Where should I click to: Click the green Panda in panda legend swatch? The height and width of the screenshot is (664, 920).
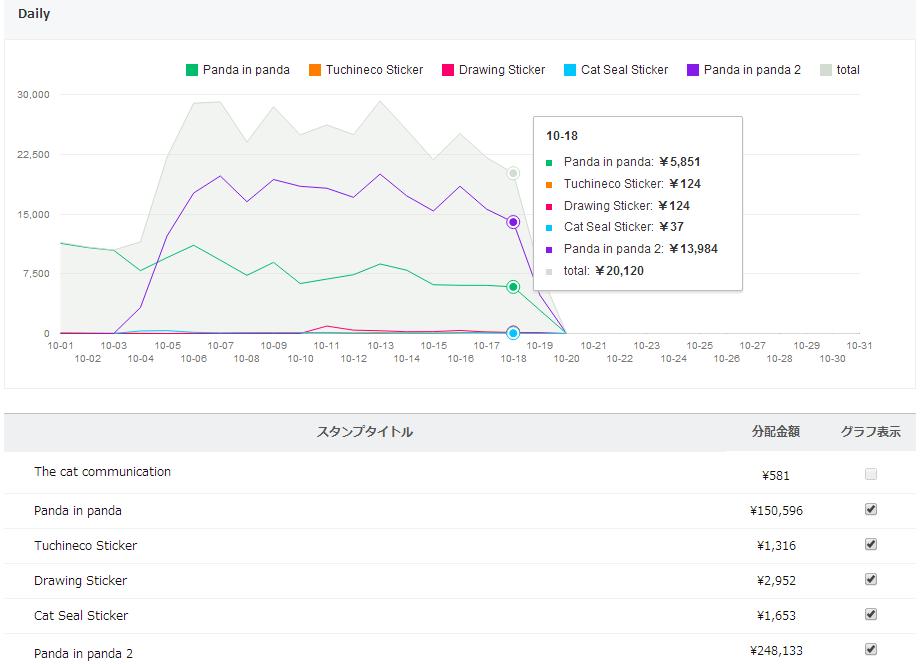192,70
